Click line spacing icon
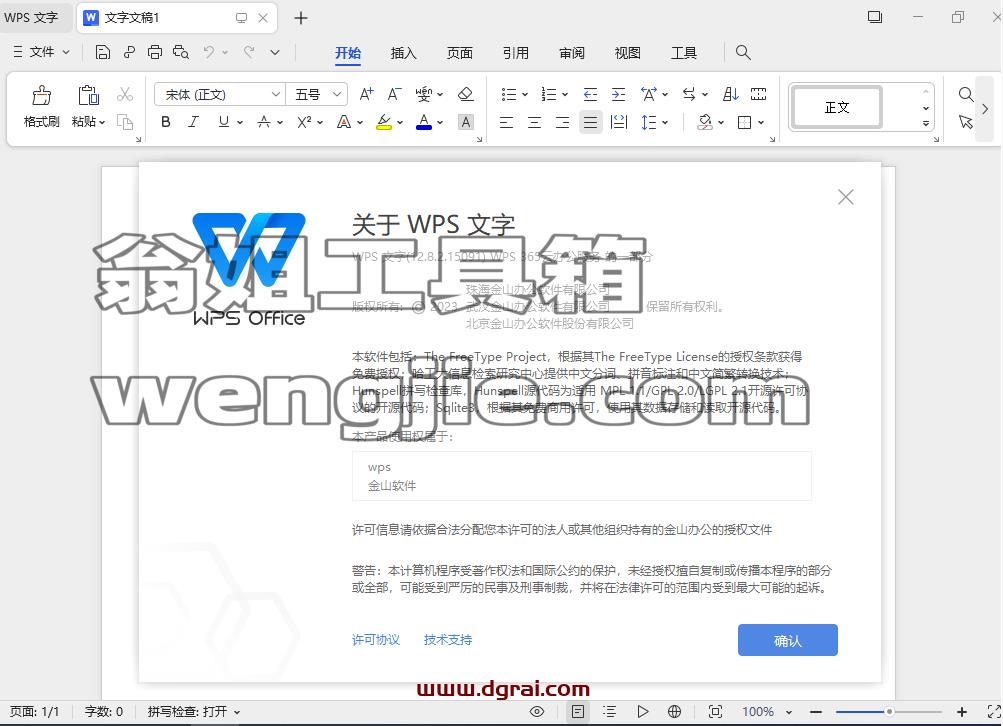 [x=648, y=122]
